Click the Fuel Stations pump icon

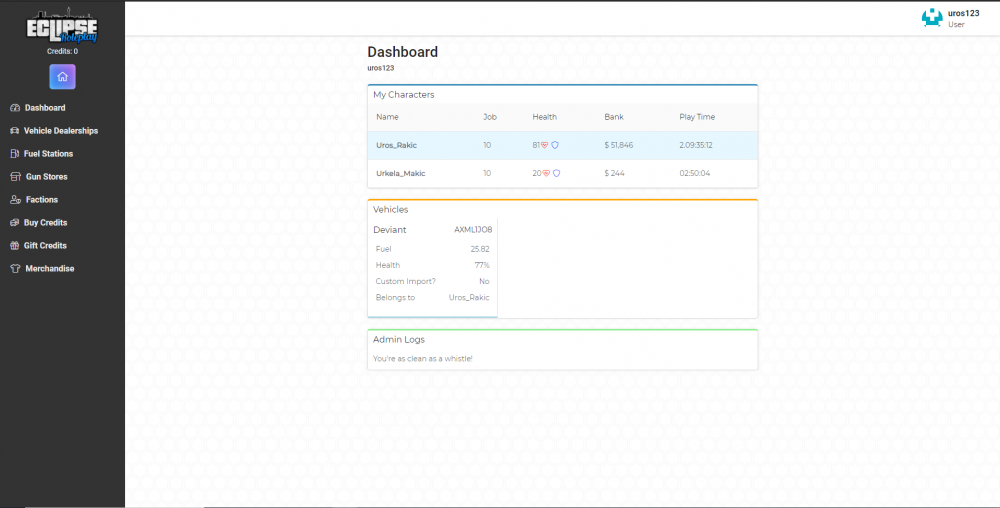coord(15,154)
